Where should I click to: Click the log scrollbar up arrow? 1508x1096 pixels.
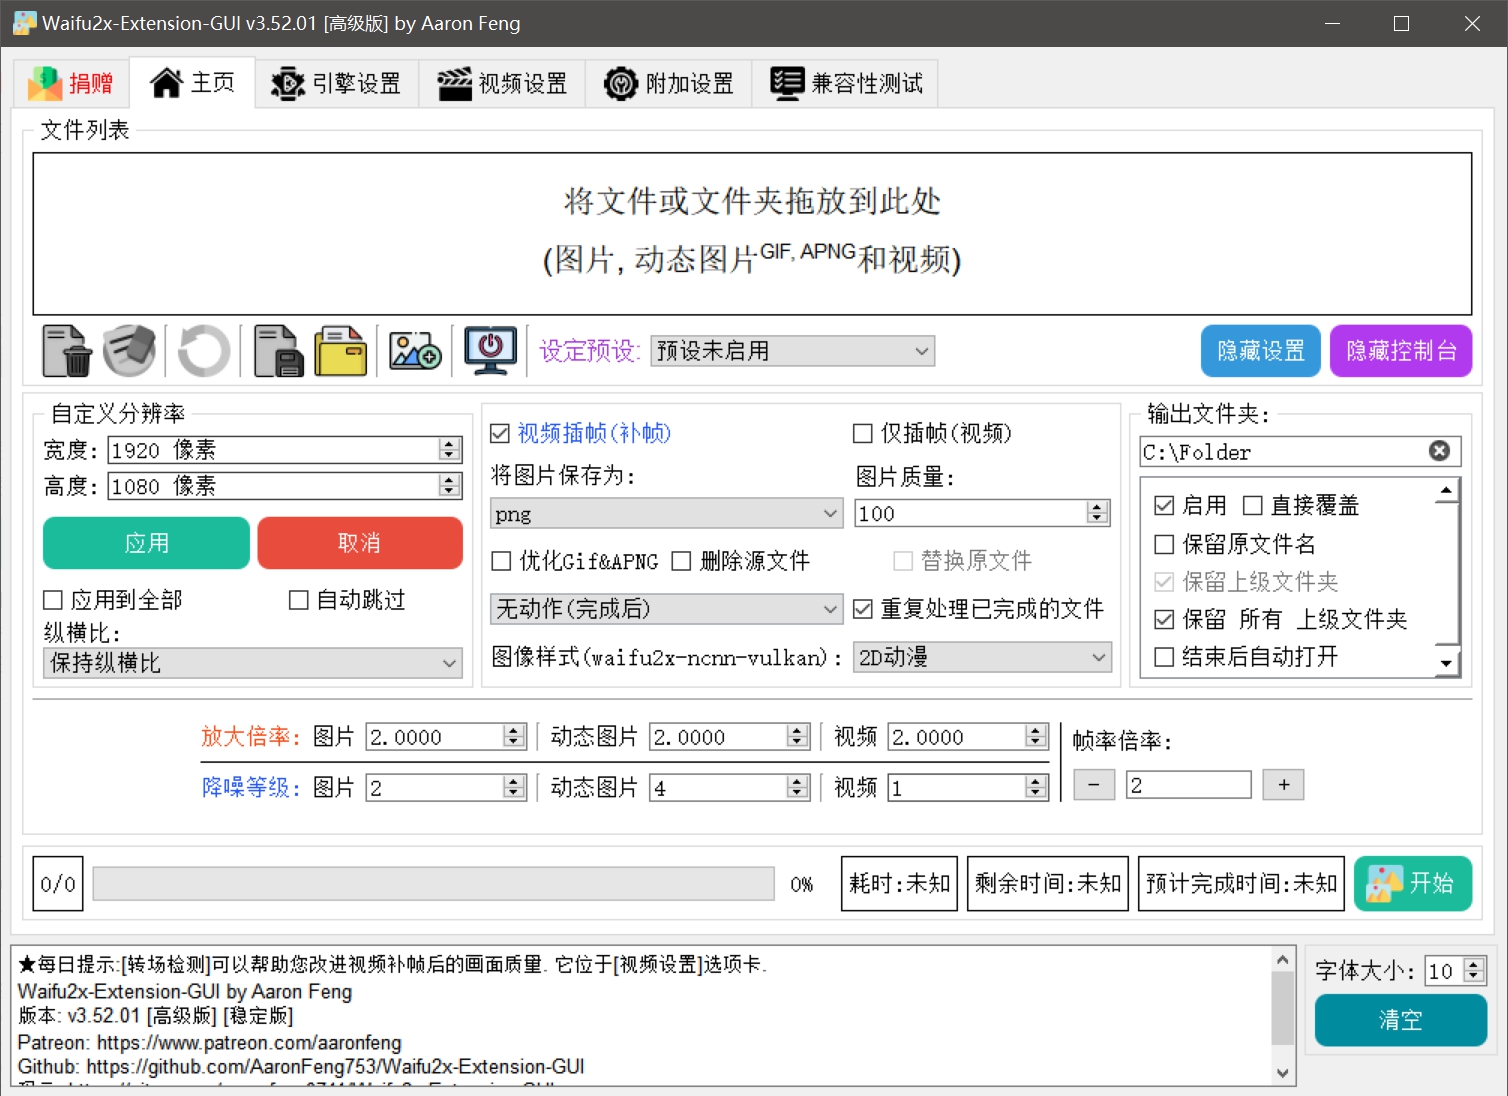1283,959
